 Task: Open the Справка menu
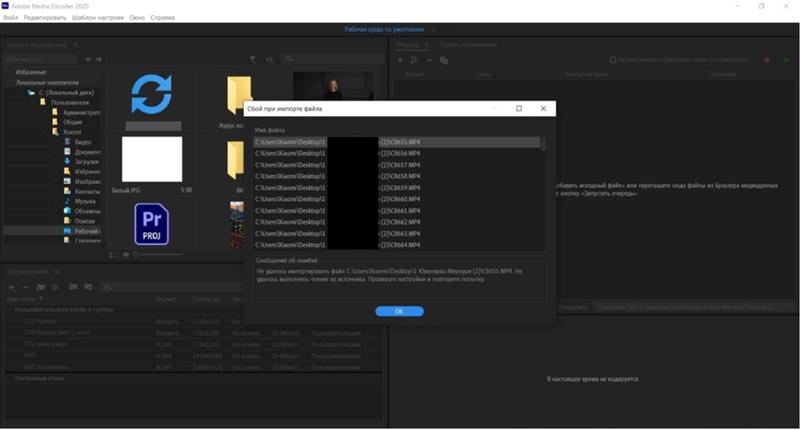pyautogui.click(x=162, y=17)
